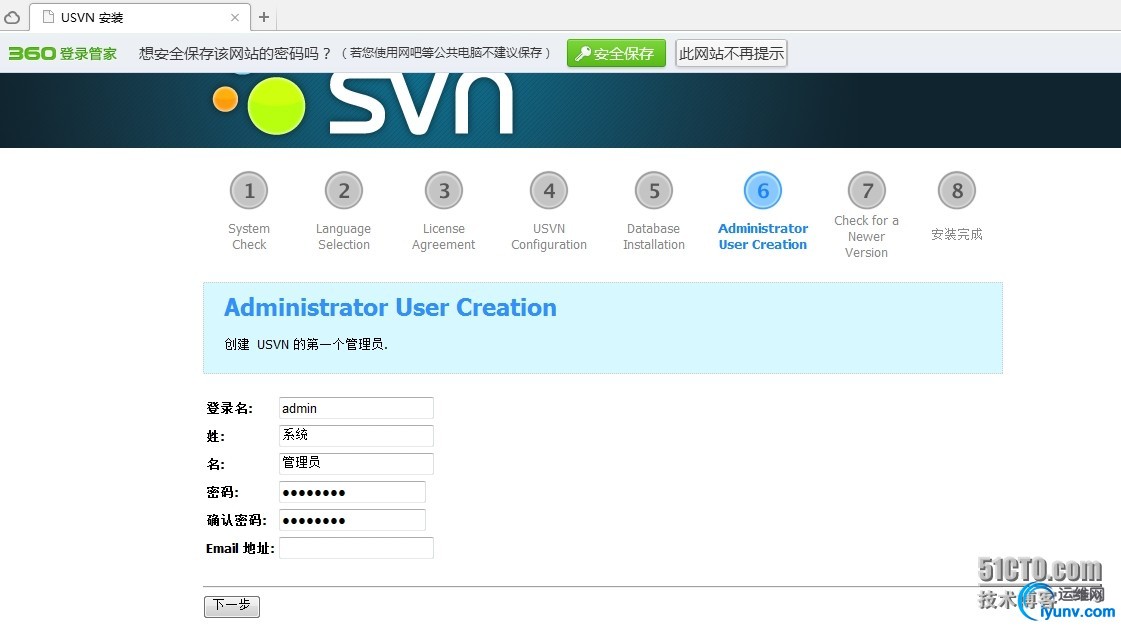The height and width of the screenshot is (628, 1121).
Task: Click the Administrator User Creation step label
Action: 763,237
